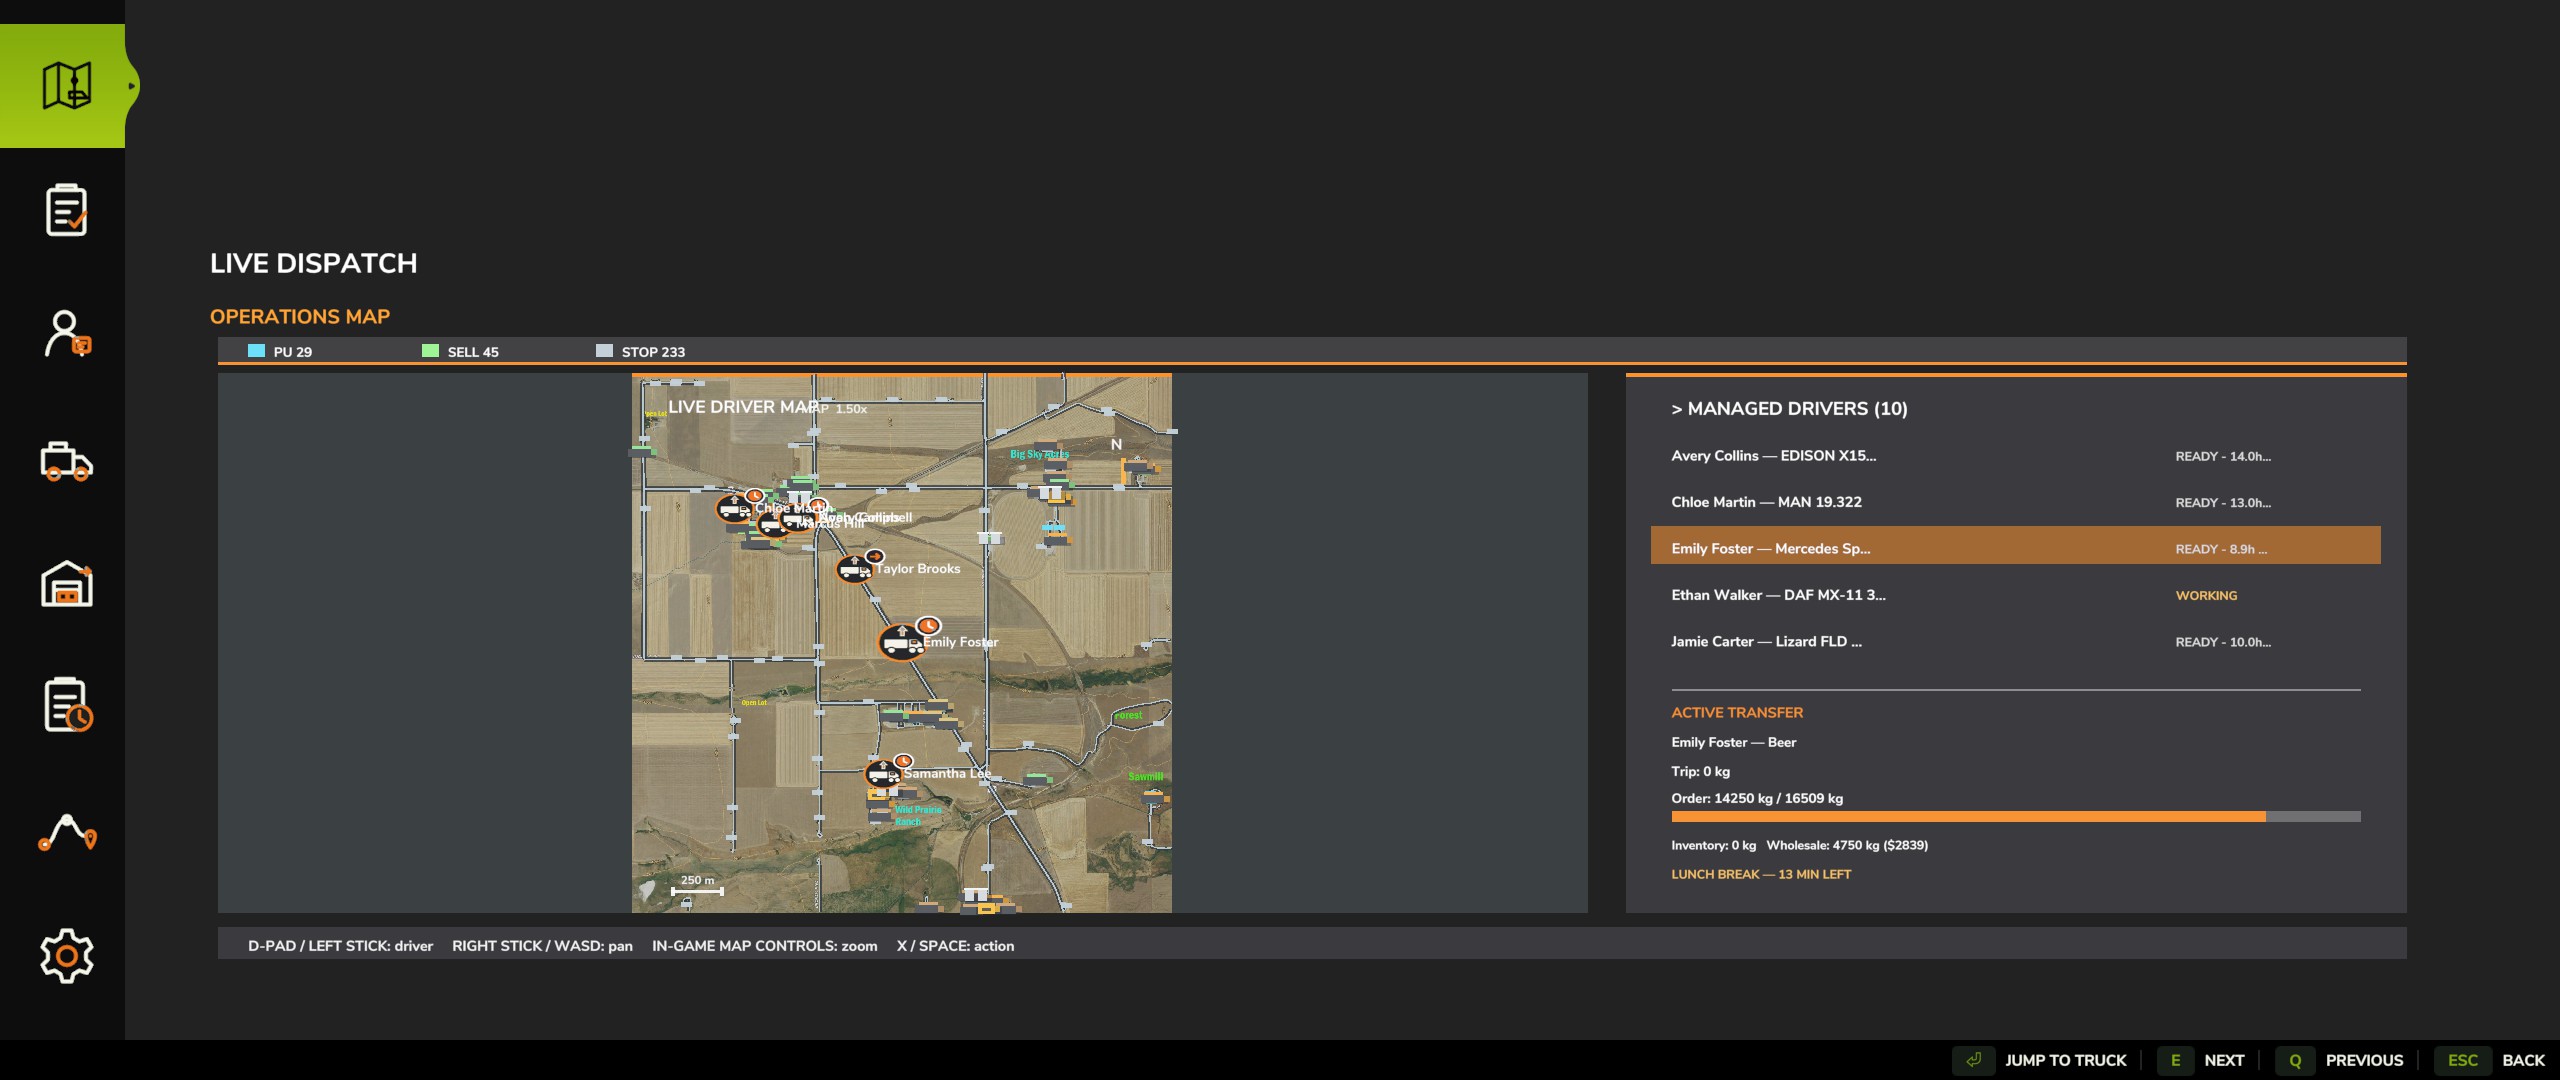Screen dimensions: 2560x1080
Task: Collapse the Managed Drivers (10) header
Action: pyautogui.click(x=1789, y=409)
